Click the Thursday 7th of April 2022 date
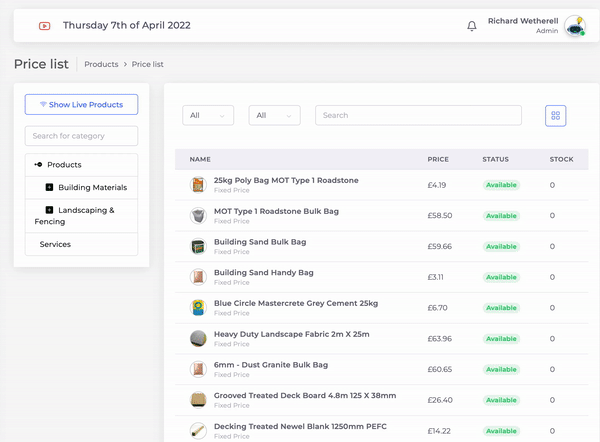The width and height of the screenshot is (600, 442). tap(127, 26)
